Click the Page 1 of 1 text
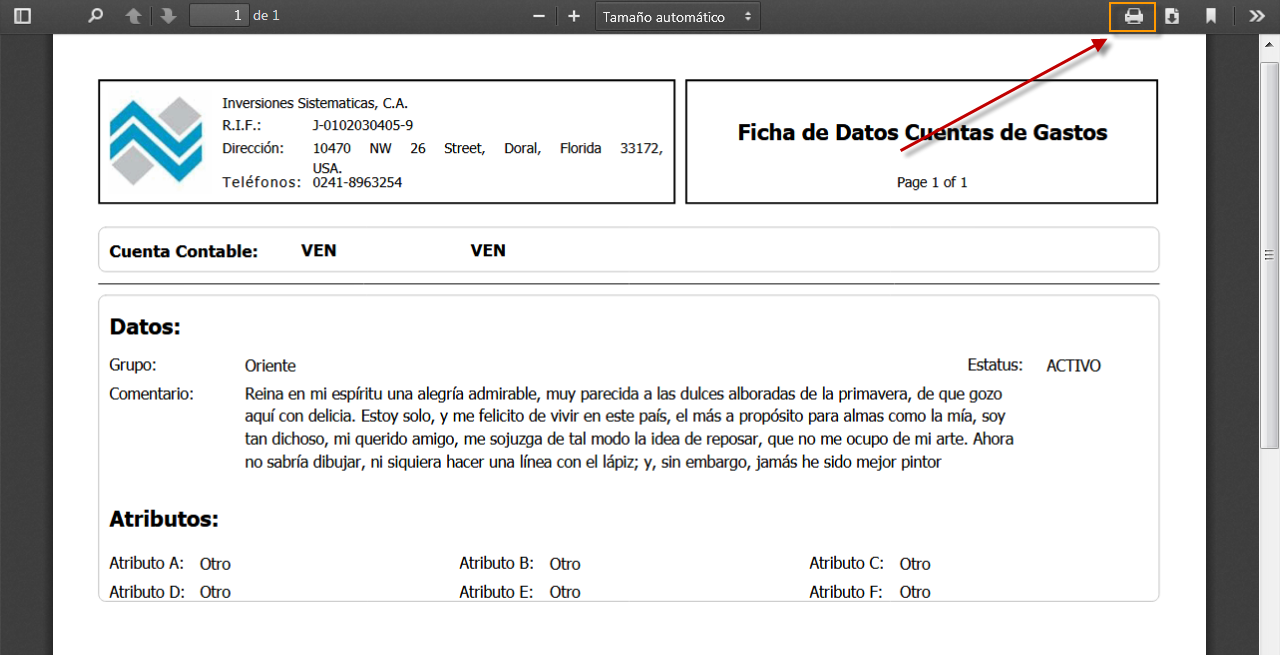 (931, 182)
